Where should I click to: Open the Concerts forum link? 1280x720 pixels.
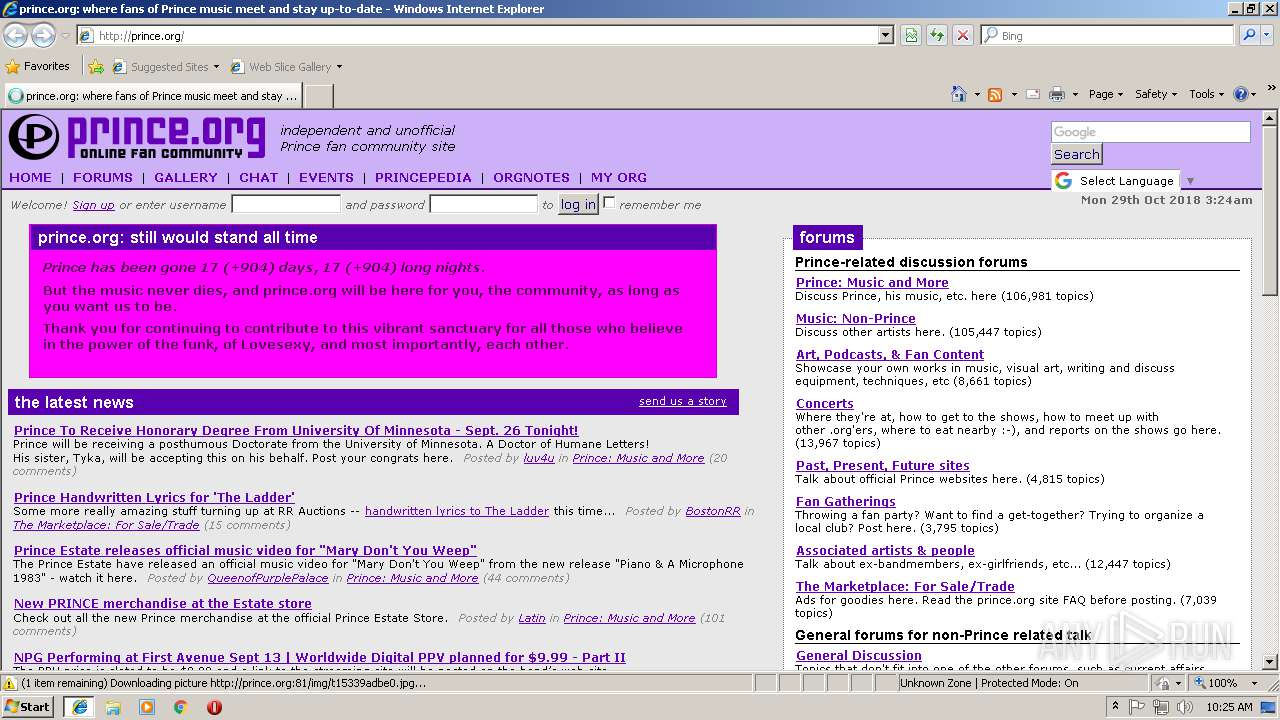(825, 403)
